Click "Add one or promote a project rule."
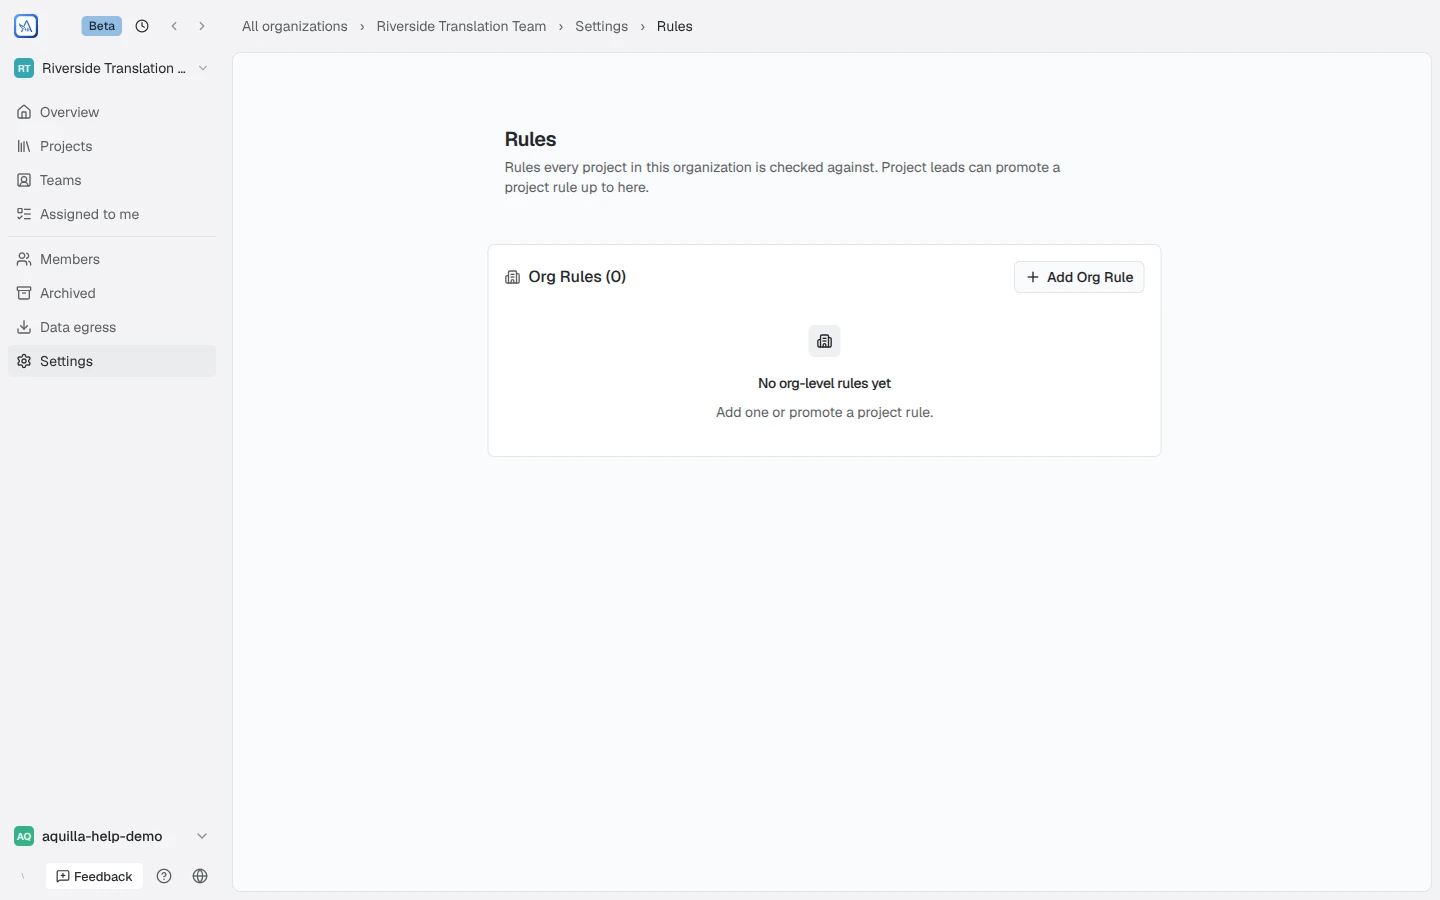The image size is (1440, 900). click(x=824, y=412)
